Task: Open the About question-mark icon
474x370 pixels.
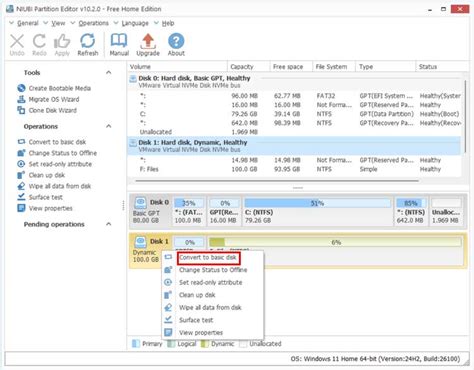Action: [176, 41]
